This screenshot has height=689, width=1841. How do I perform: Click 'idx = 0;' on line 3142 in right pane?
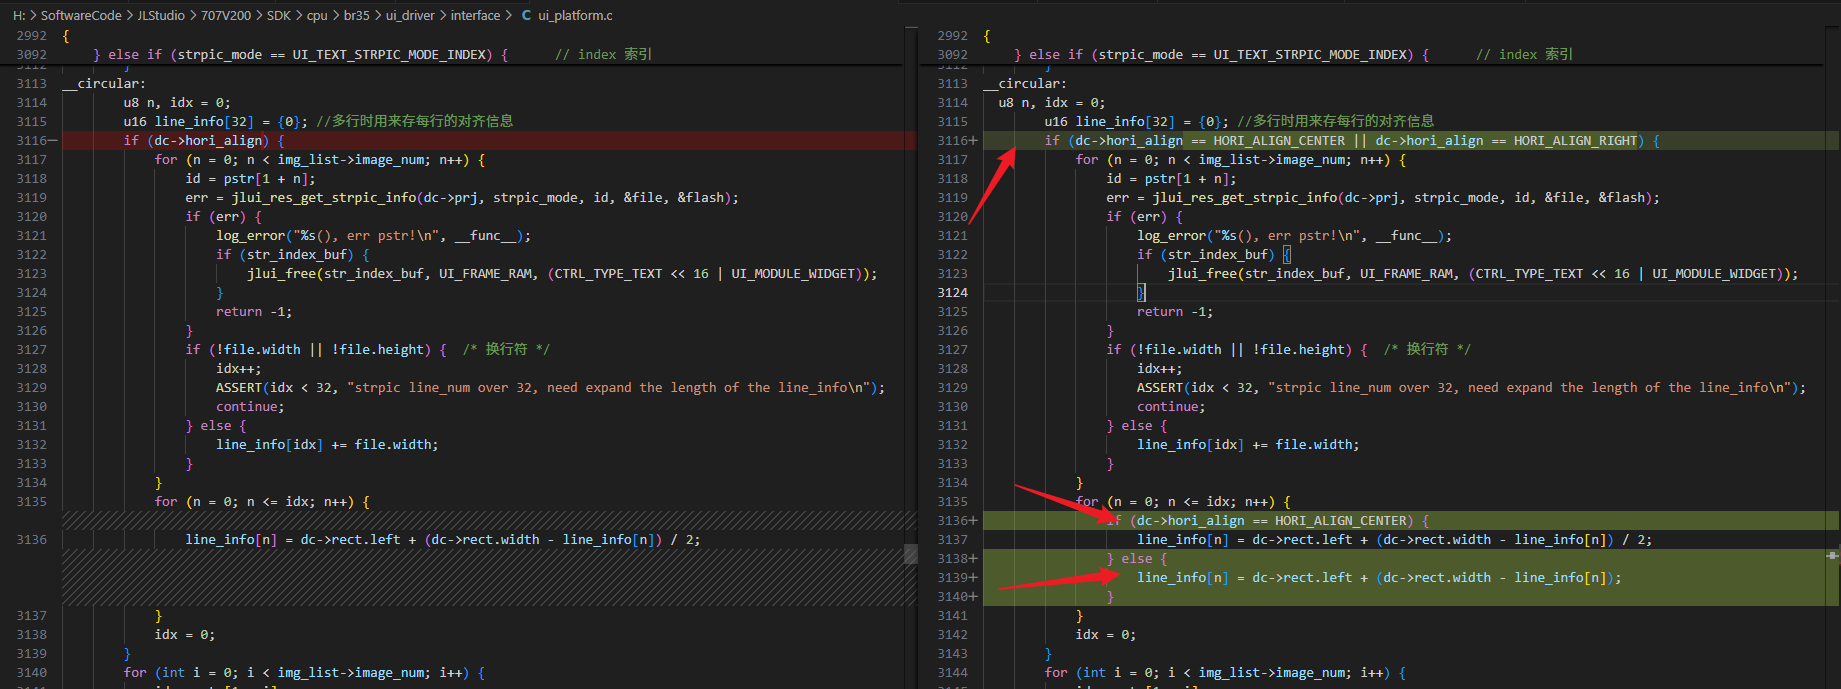pos(1106,635)
